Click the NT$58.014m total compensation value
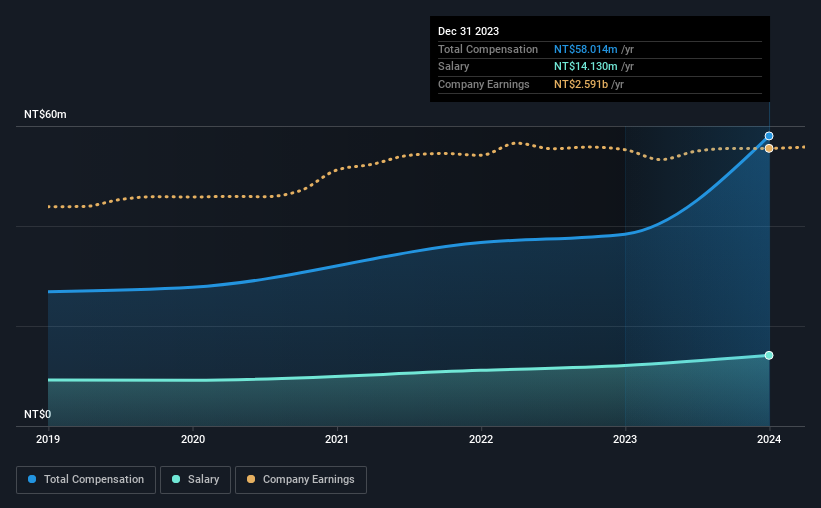 (x=585, y=49)
